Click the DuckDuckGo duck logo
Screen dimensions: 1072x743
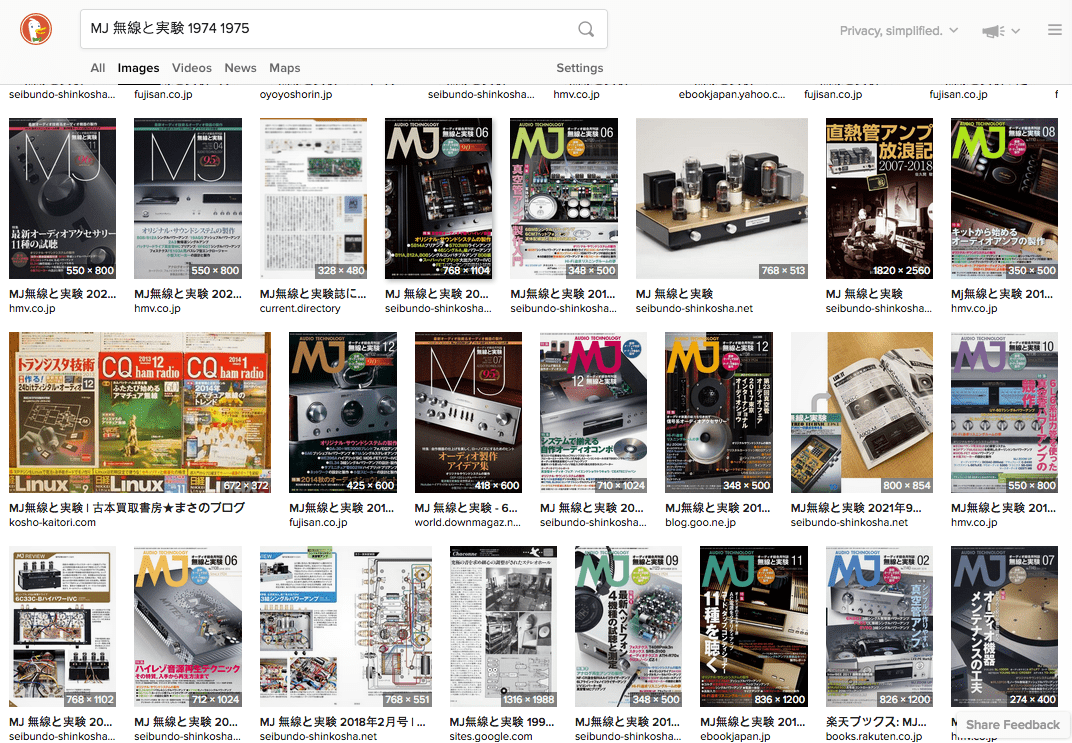click(36, 29)
